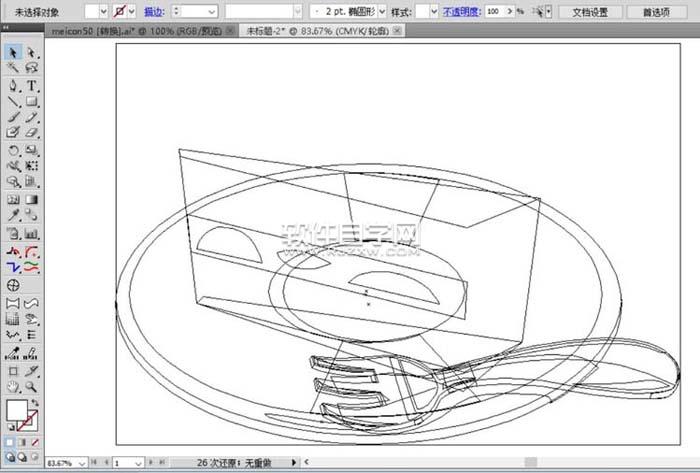The height and width of the screenshot is (473, 700).
Task: Select the Direct Selection tool
Action: (x=31, y=52)
